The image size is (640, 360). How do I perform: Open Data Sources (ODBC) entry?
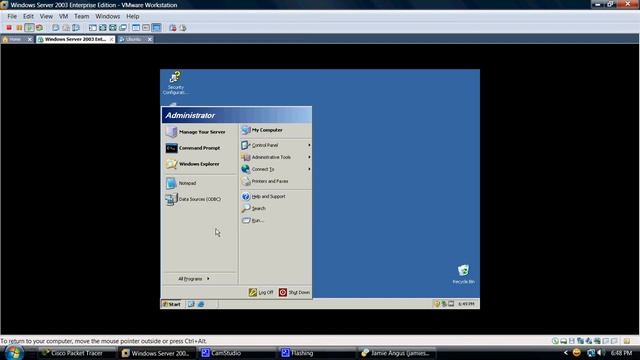click(x=200, y=199)
